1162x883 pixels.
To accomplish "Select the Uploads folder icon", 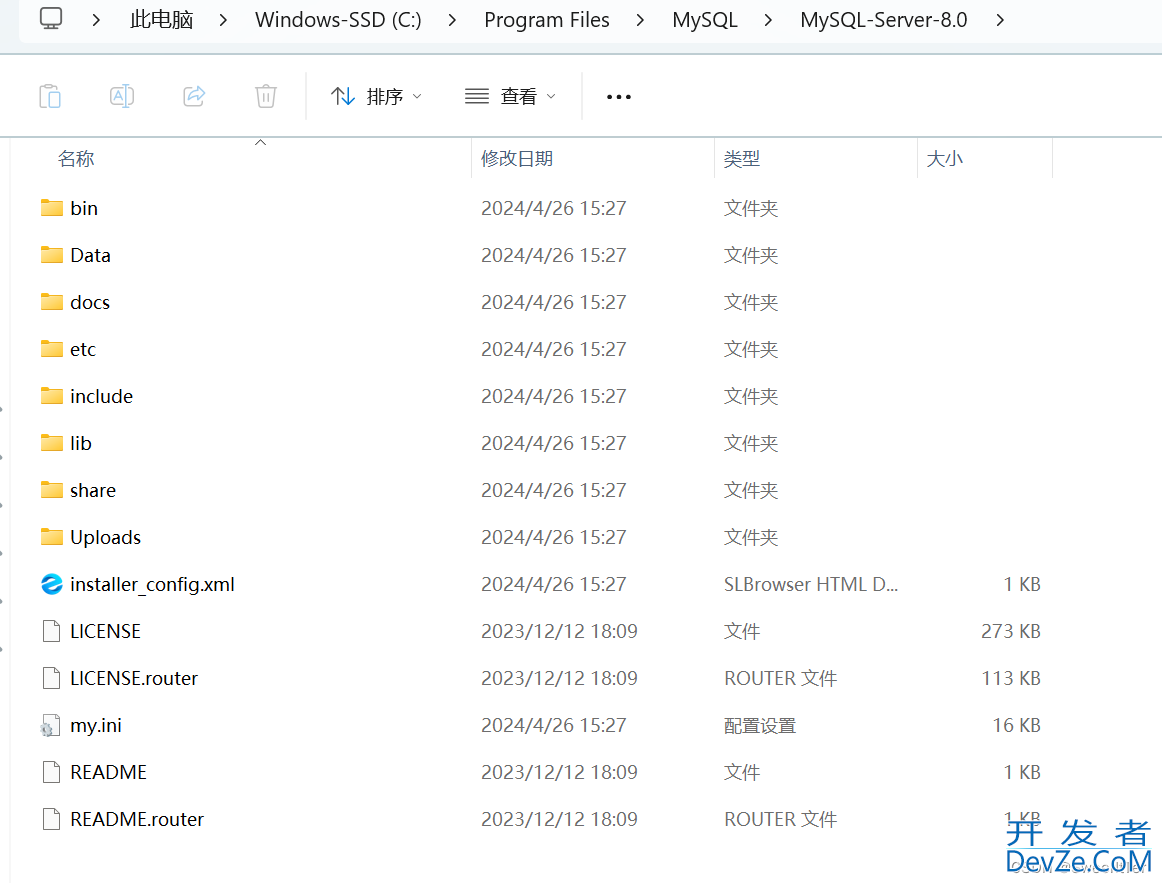I will pyautogui.click(x=51, y=537).
